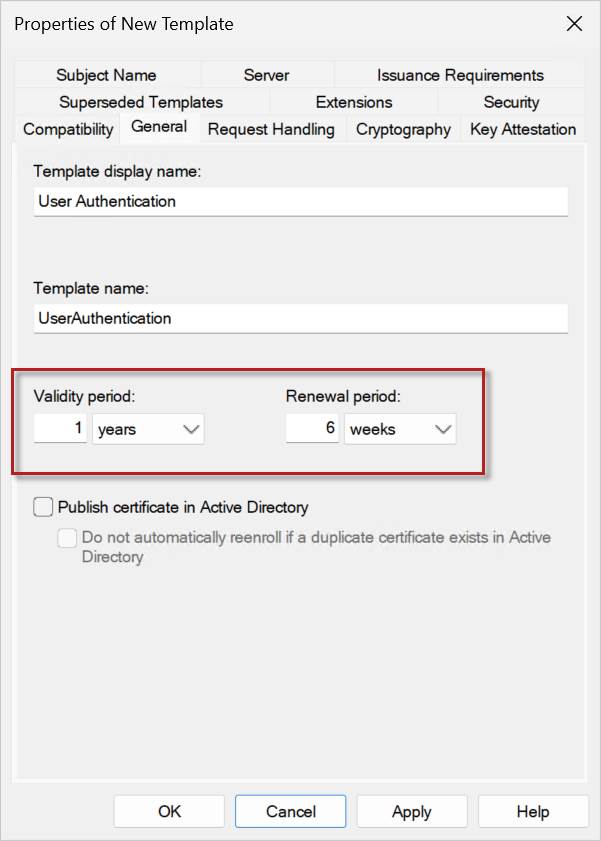Switch to the Compatibility tab
The height and width of the screenshot is (841, 601).
[67, 129]
